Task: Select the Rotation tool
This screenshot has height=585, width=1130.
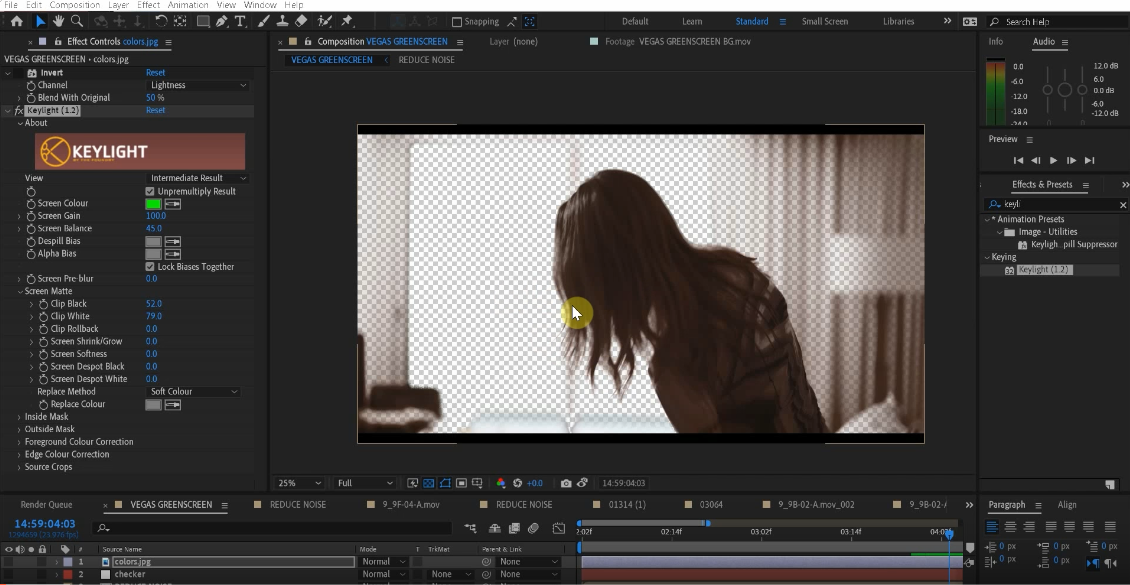Action: (x=161, y=22)
